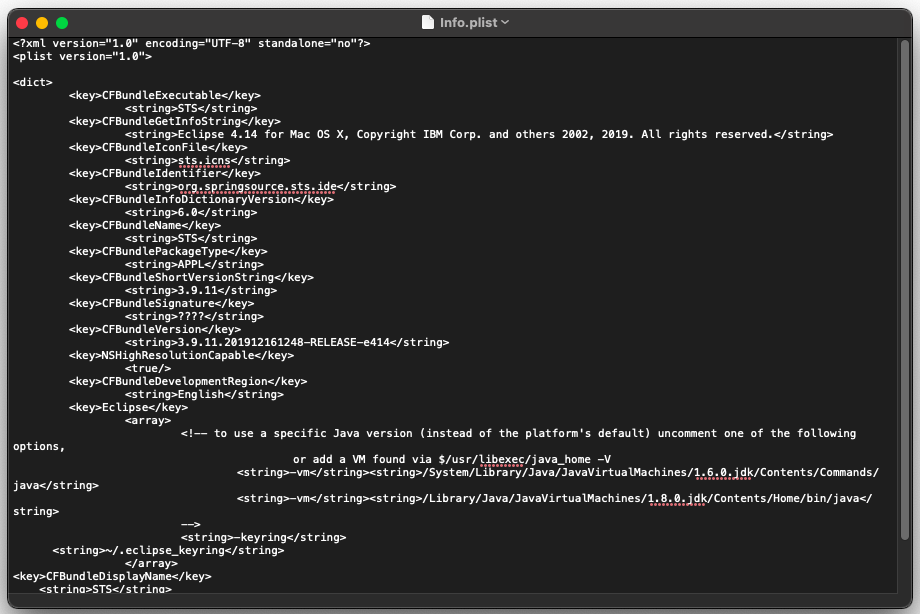
Task: Click the vertical scrollbar thumb
Action: pyautogui.click(x=904, y=289)
